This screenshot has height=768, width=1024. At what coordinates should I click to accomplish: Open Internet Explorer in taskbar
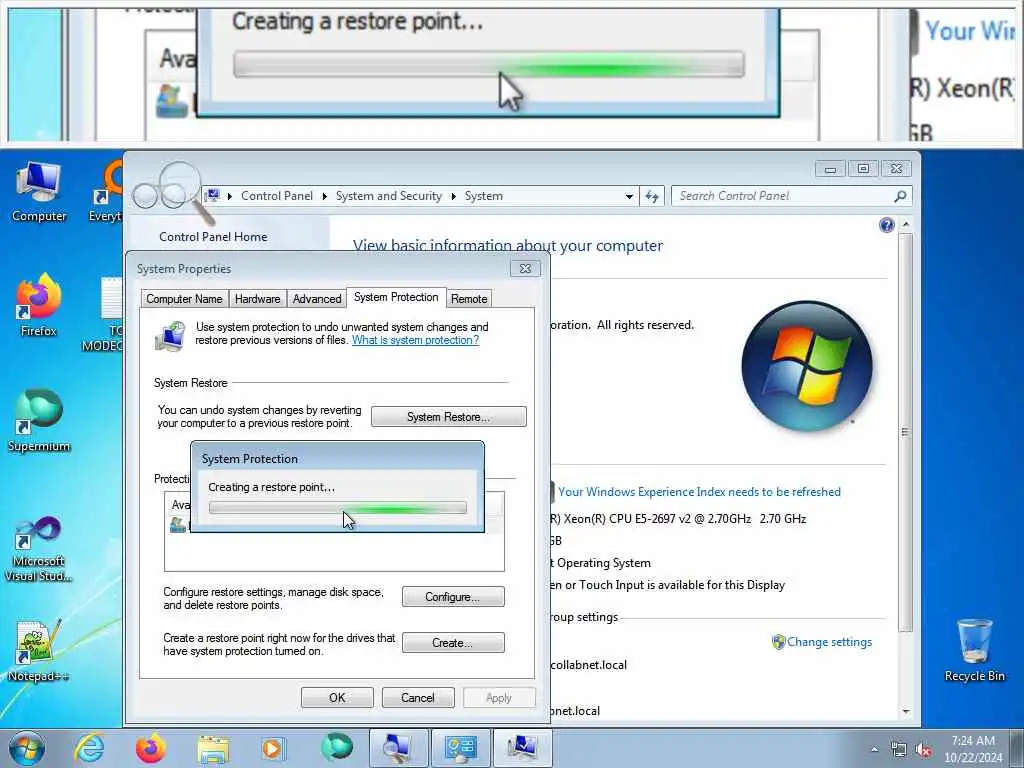[x=89, y=748]
